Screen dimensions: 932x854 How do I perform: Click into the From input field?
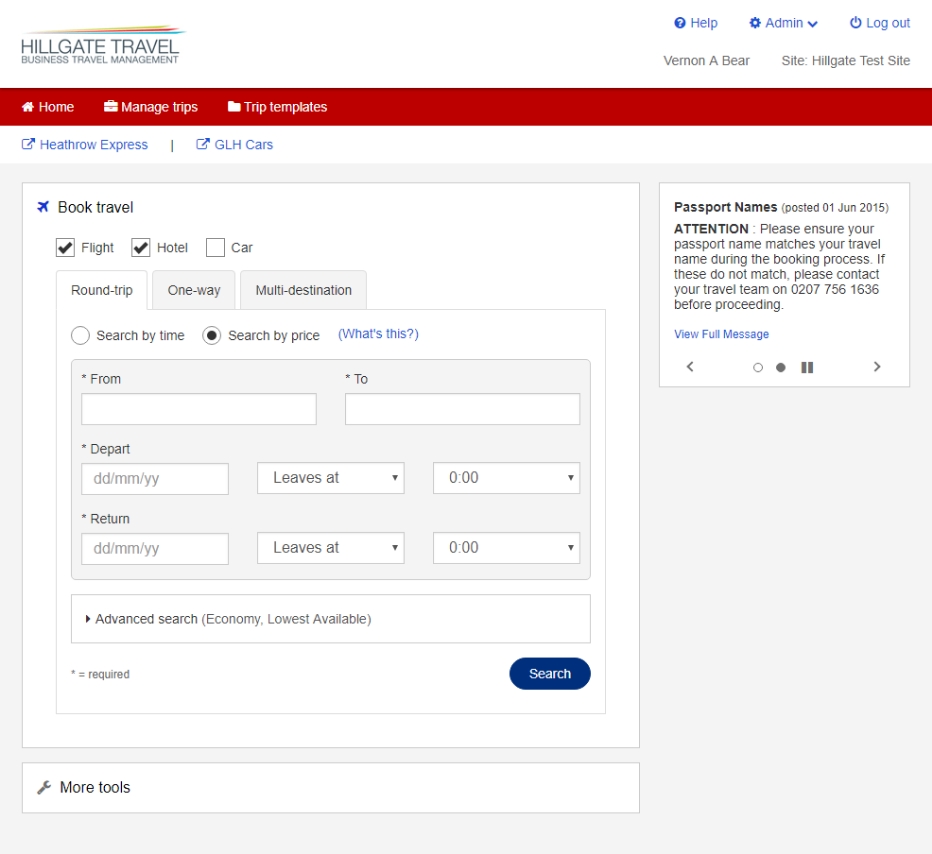(x=199, y=409)
